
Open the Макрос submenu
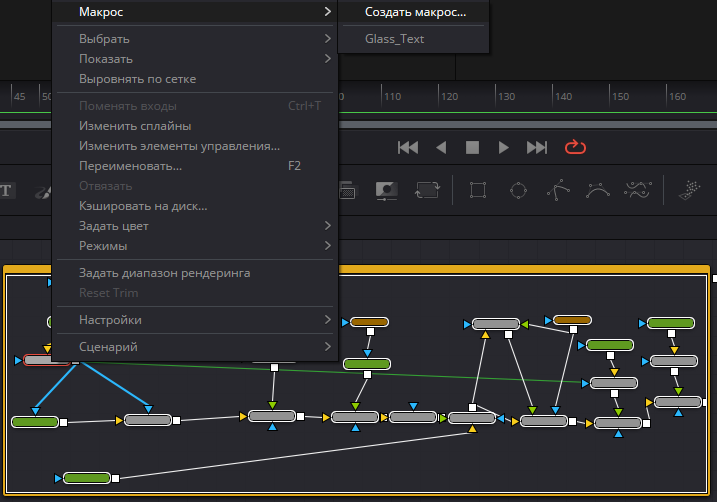tap(195, 11)
